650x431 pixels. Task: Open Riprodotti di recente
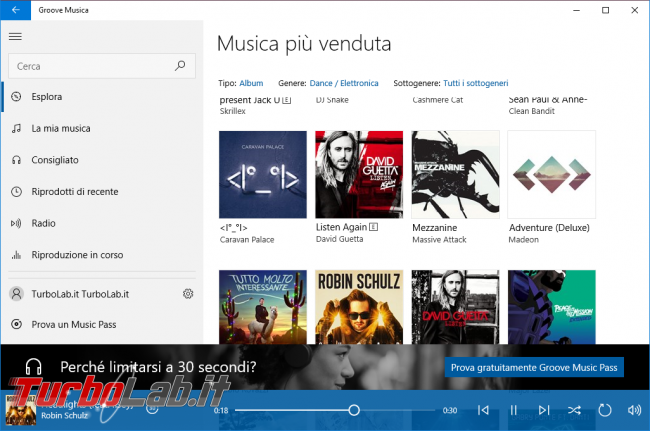point(102,191)
